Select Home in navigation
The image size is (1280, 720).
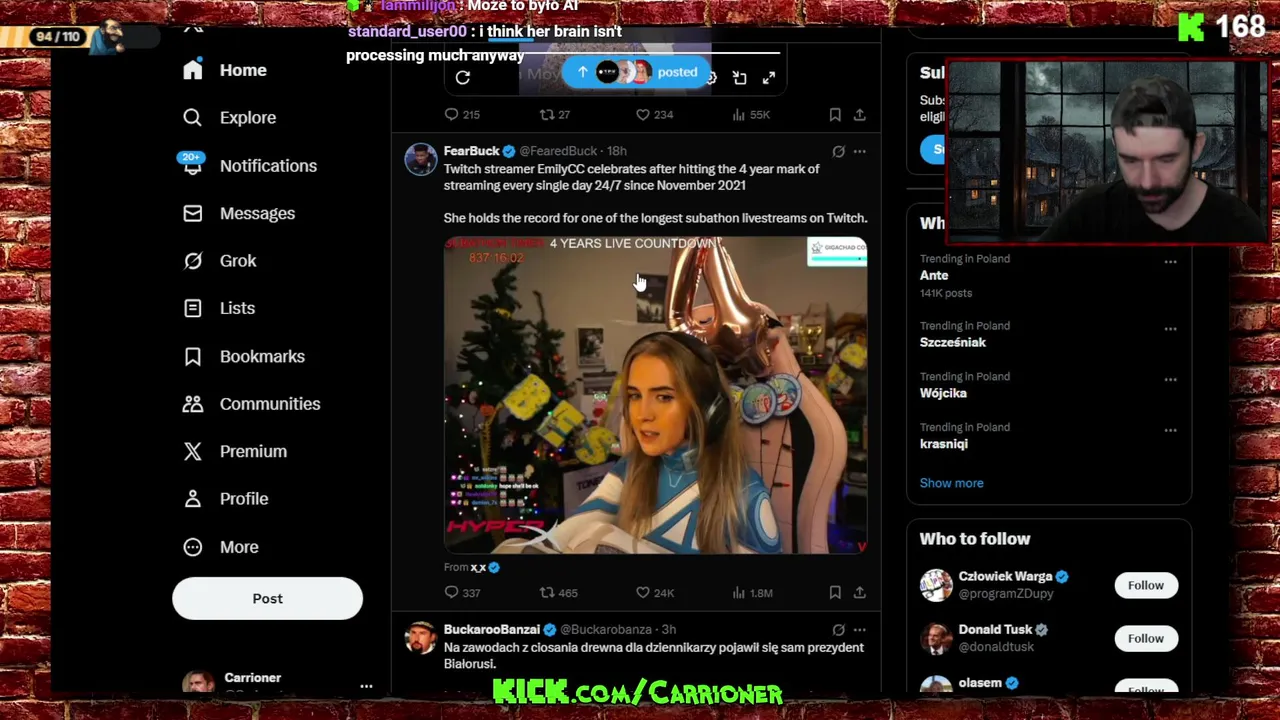(243, 70)
